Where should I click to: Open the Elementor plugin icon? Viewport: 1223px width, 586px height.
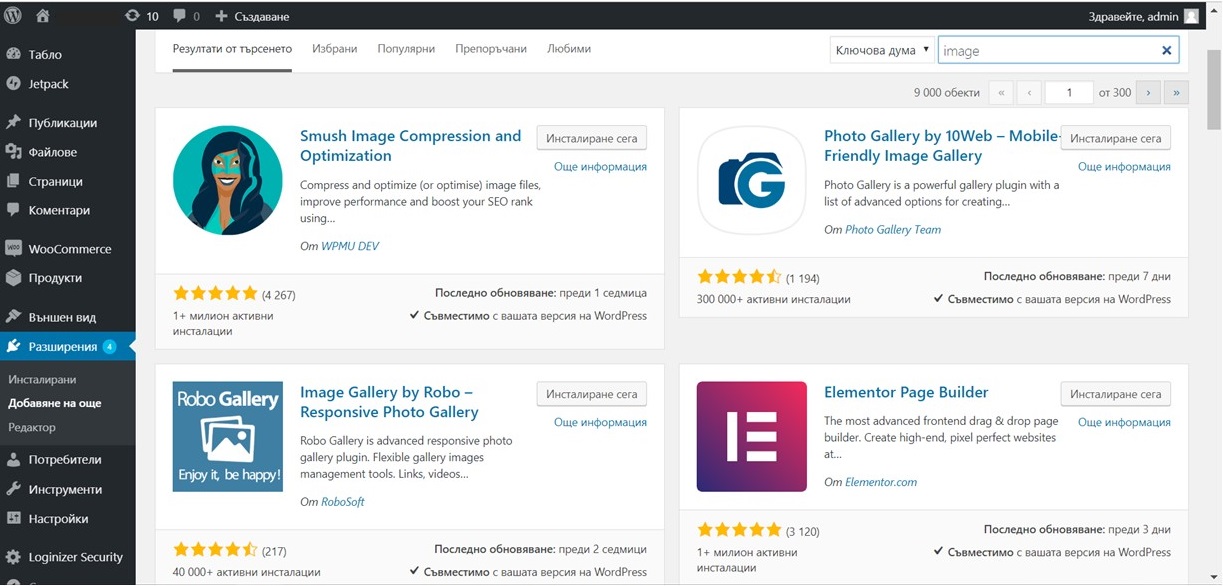pyautogui.click(x=751, y=436)
